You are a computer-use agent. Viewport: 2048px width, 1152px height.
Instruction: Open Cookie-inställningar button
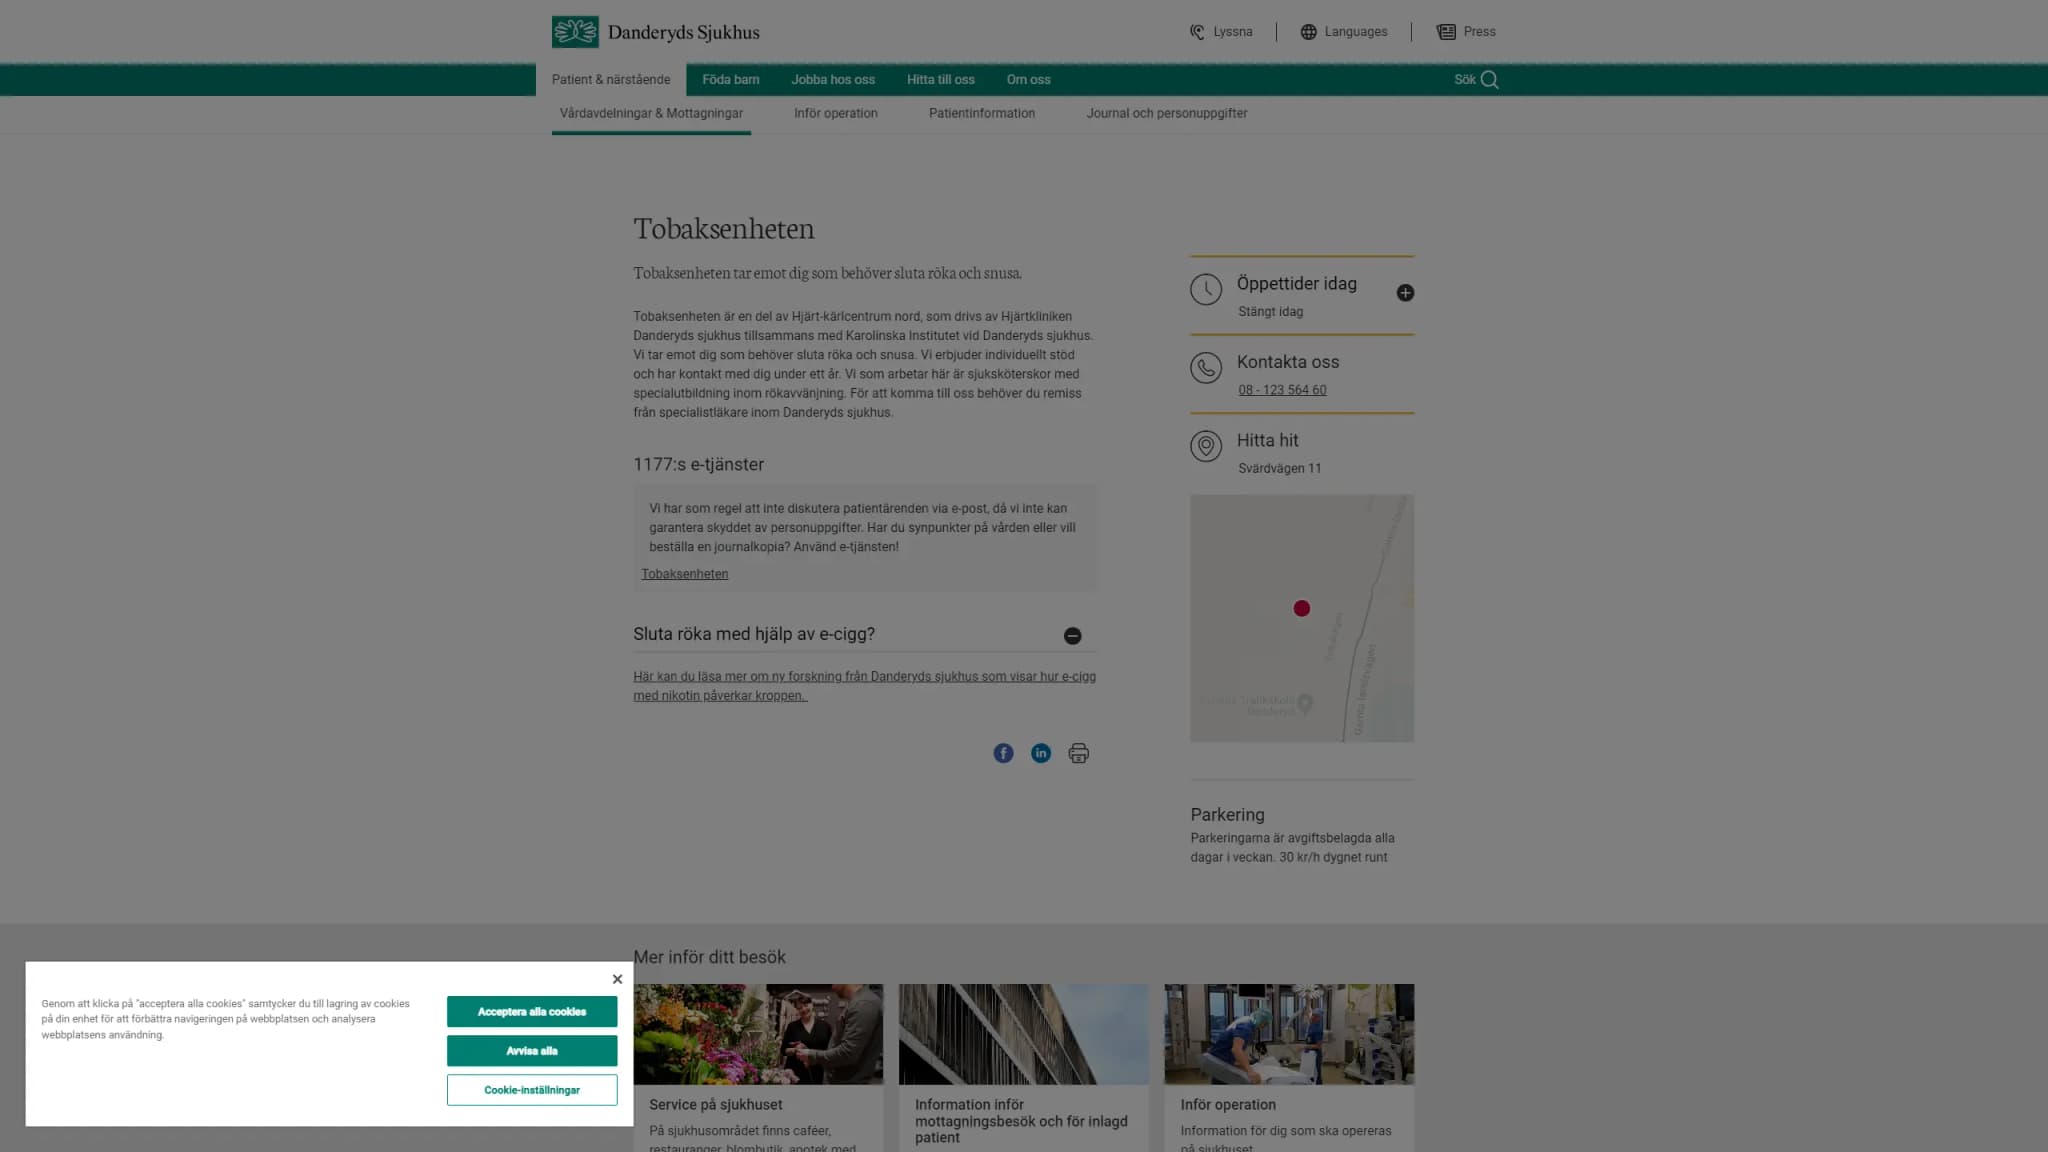(x=532, y=1090)
